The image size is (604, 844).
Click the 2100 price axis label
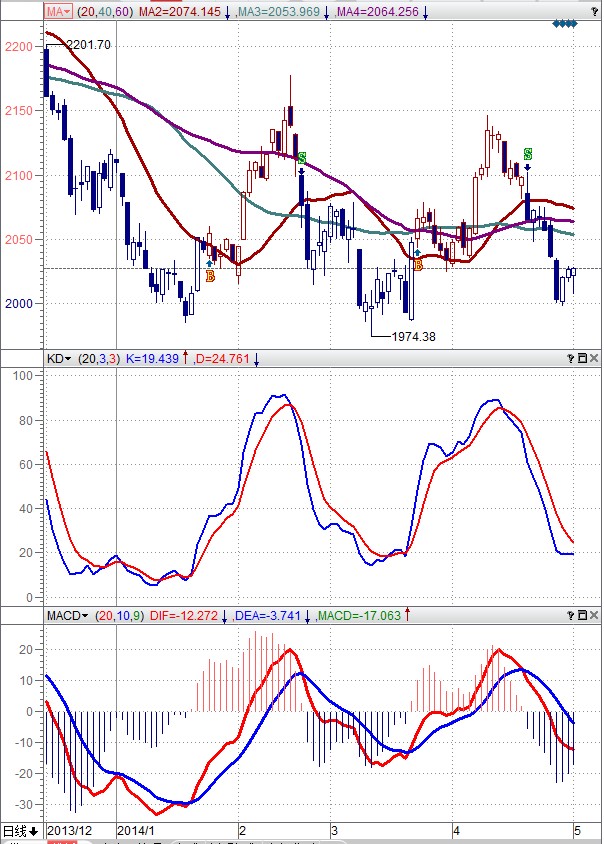click(19, 175)
